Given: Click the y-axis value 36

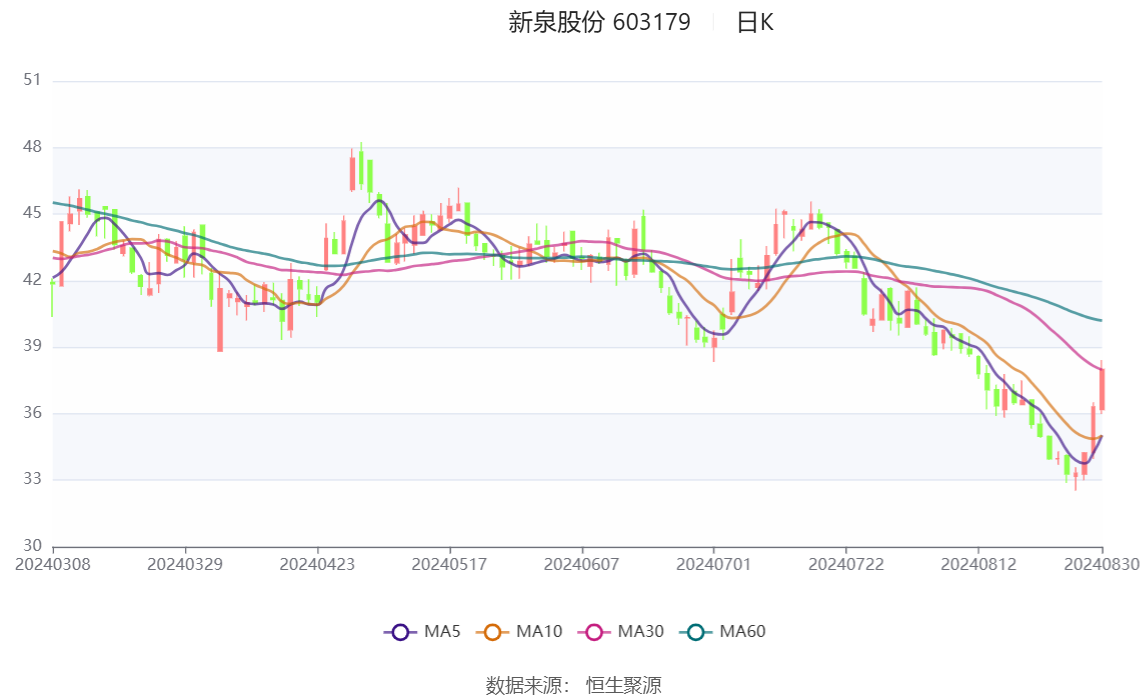Looking at the screenshot, I should [x=32, y=412].
